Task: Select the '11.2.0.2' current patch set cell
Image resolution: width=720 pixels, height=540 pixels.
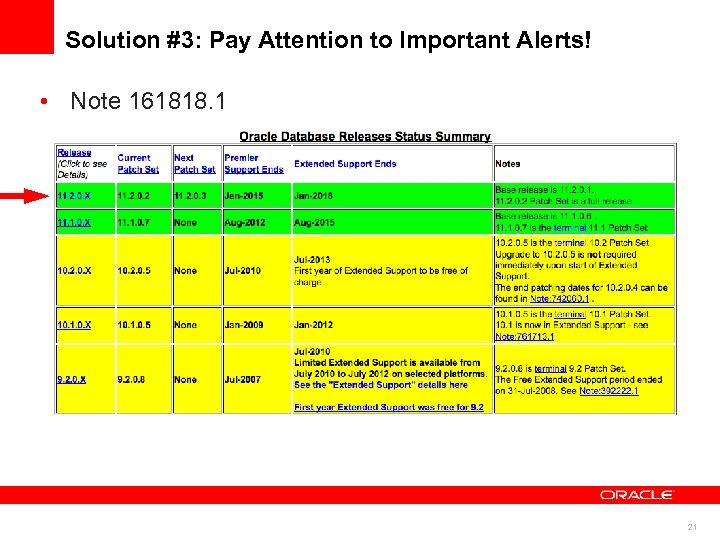Action: pyautogui.click(x=144, y=196)
